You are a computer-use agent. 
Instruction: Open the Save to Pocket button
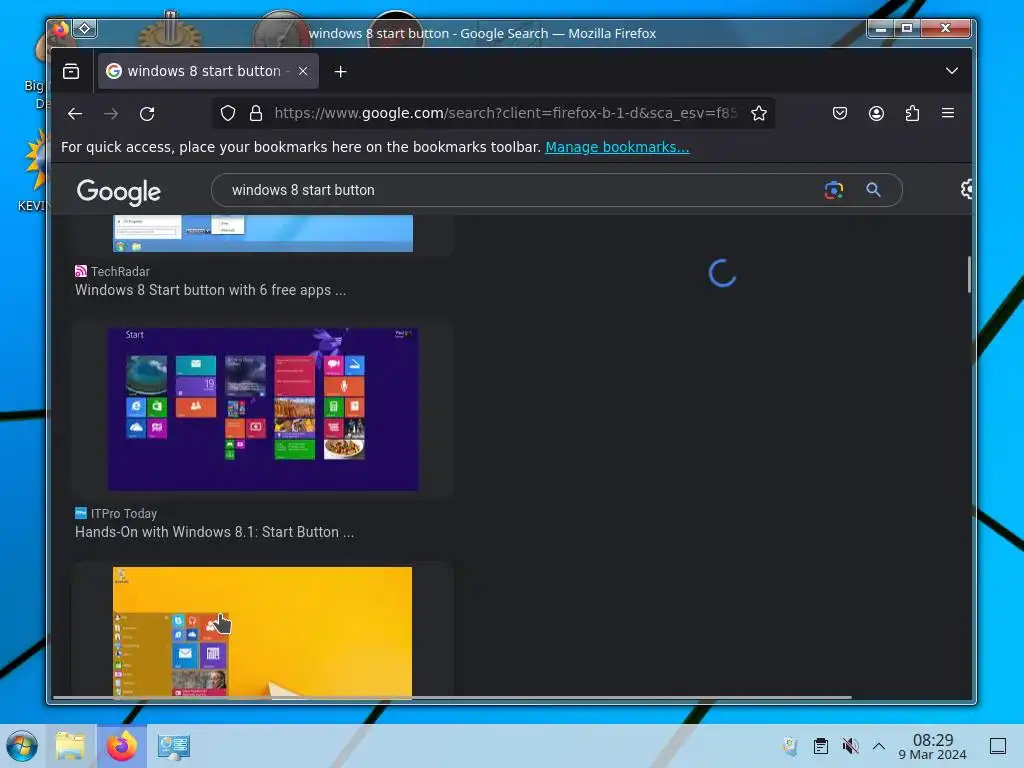840,114
